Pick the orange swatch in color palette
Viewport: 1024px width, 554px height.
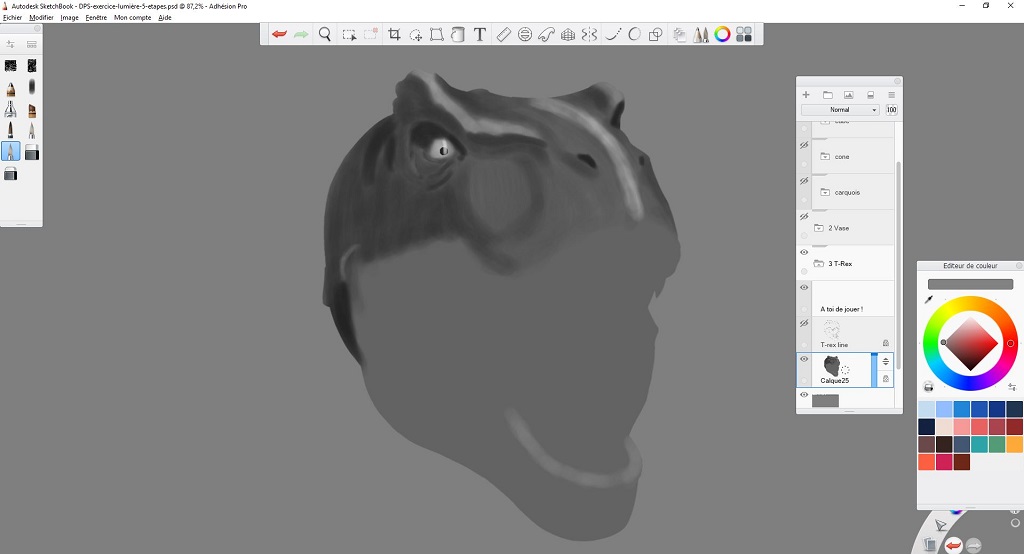point(1014,444)
